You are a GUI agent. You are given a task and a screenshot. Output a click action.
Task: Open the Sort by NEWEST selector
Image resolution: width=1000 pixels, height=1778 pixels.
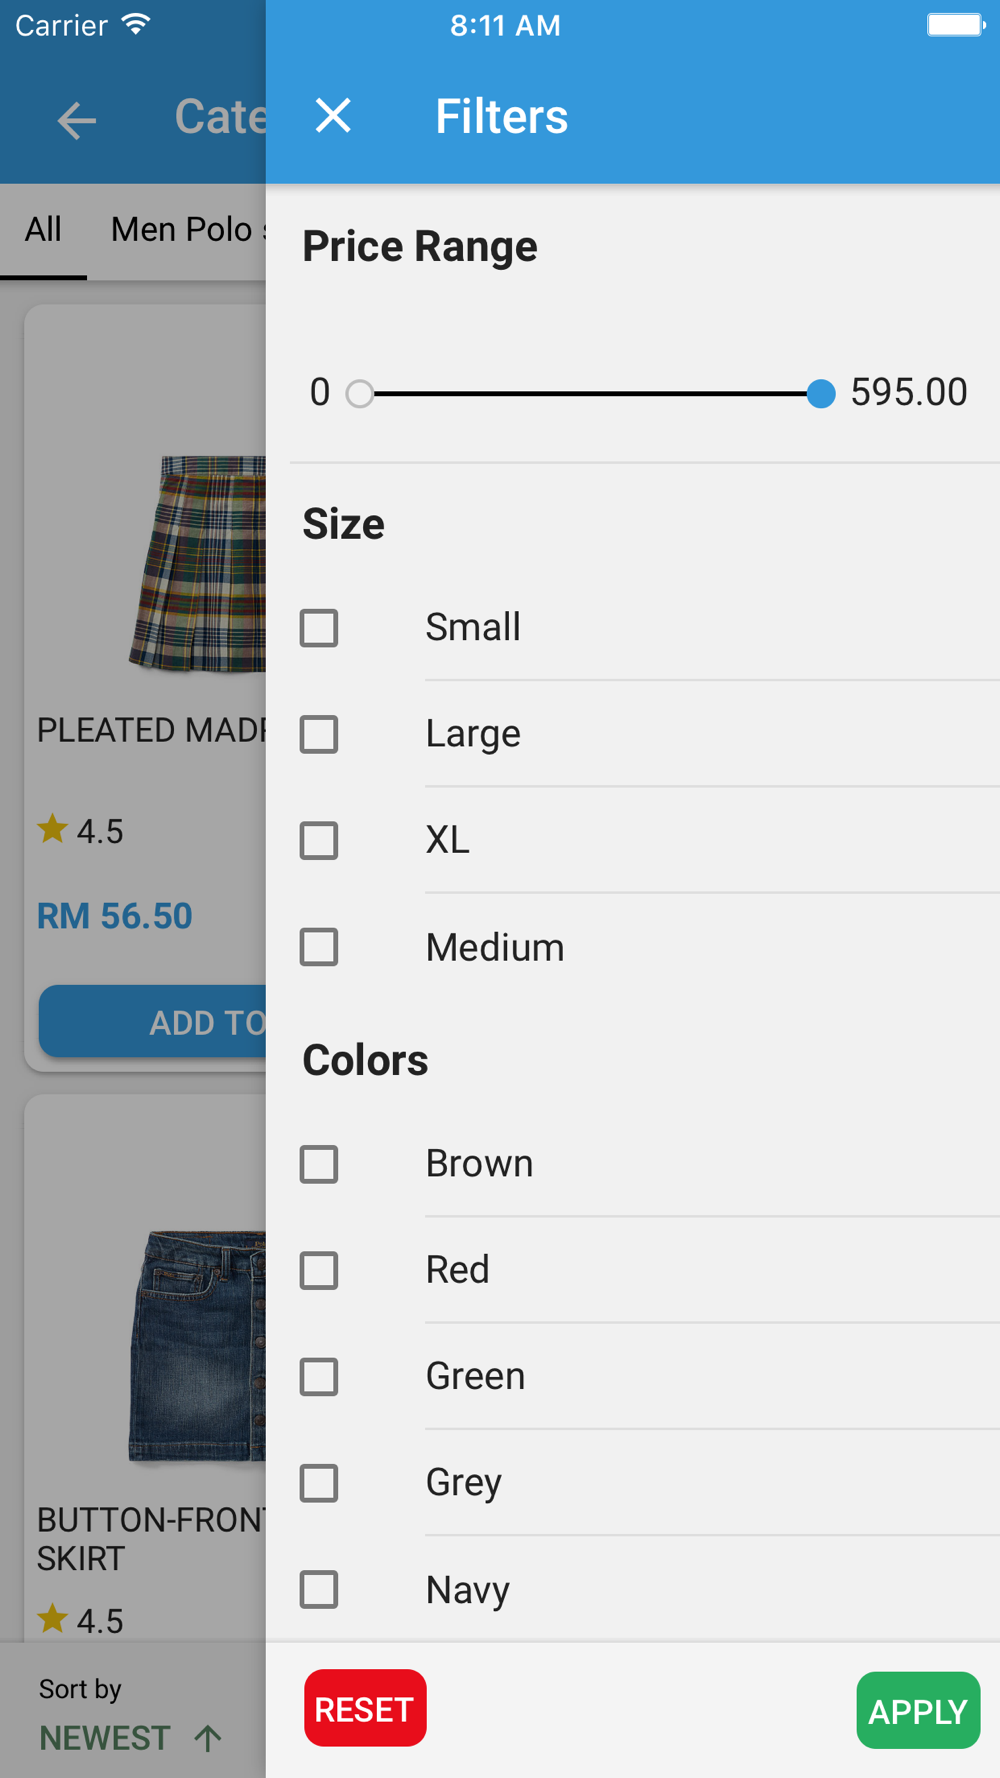105,1737
